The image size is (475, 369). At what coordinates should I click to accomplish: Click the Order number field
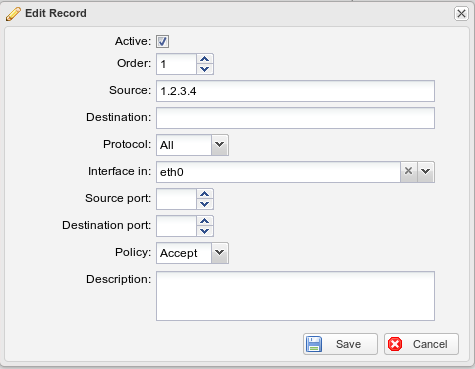pyautogui.click(x=176, y=64)
